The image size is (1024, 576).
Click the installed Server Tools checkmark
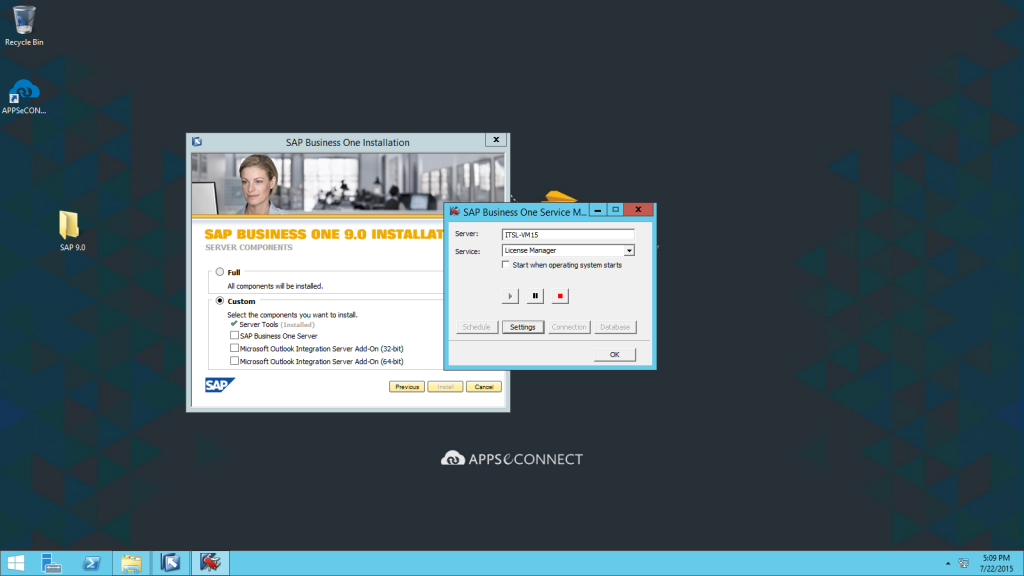234,323
